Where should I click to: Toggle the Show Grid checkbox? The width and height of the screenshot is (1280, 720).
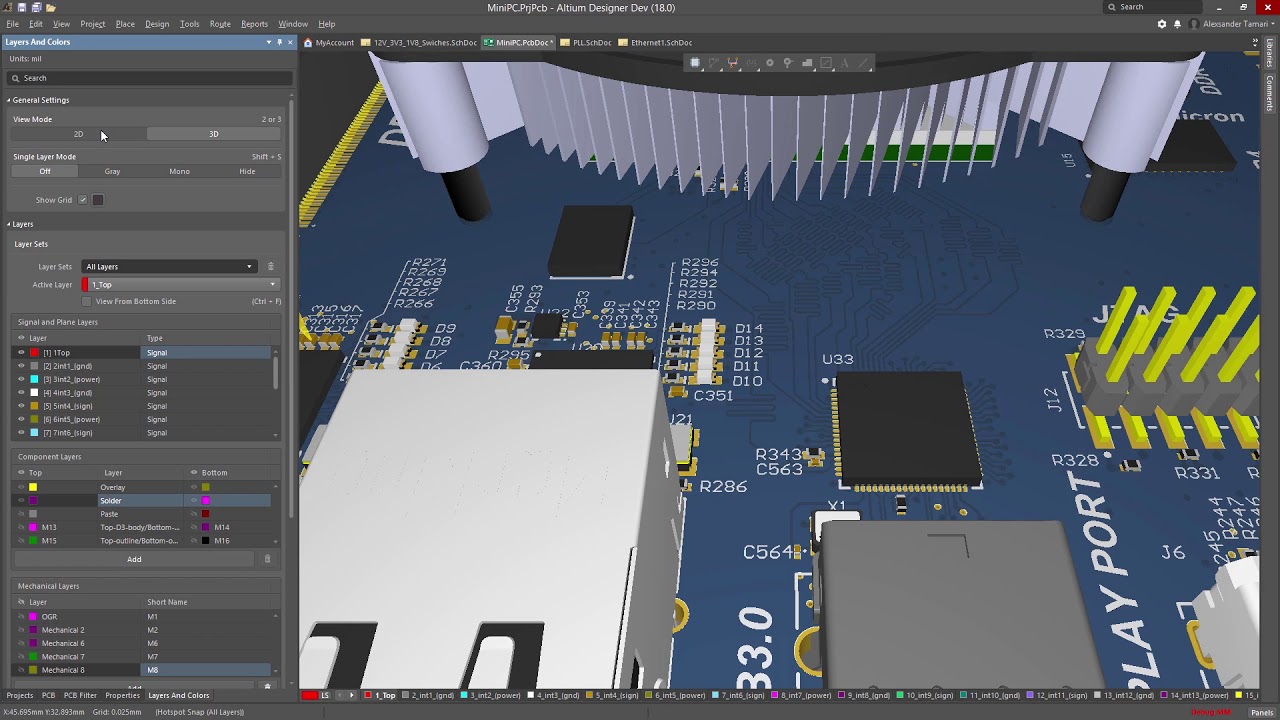point(83,200)
